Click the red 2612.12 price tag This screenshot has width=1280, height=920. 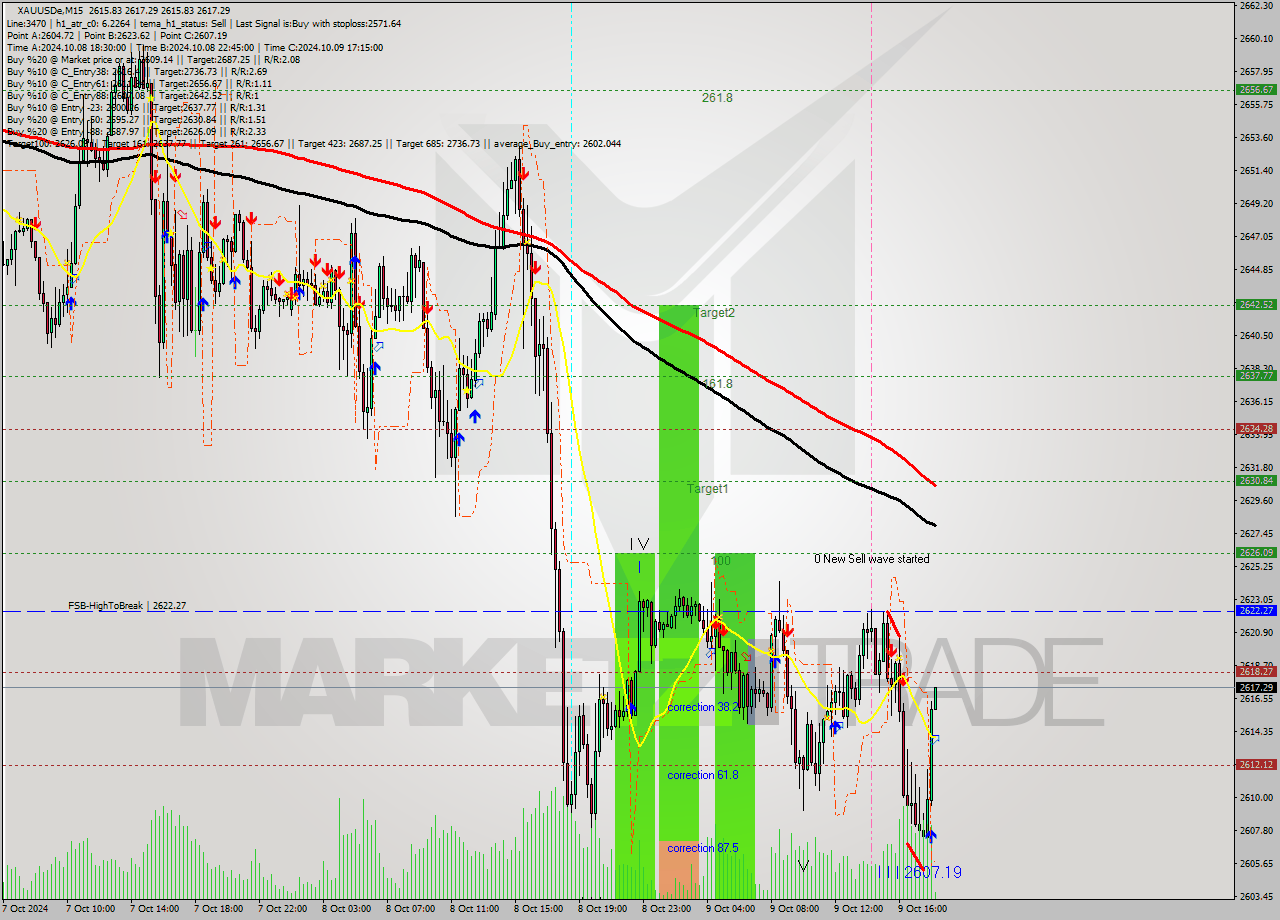(x=1256, y=764)
